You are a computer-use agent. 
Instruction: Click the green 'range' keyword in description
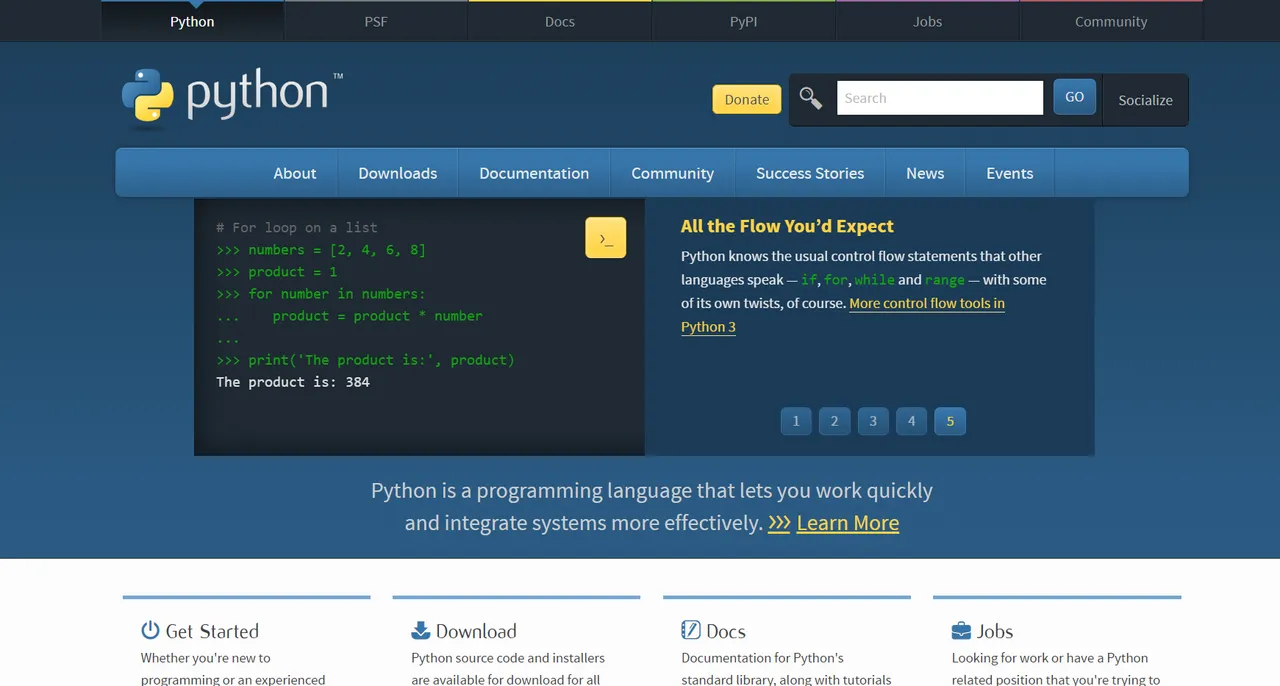click(x=945, y=280)
